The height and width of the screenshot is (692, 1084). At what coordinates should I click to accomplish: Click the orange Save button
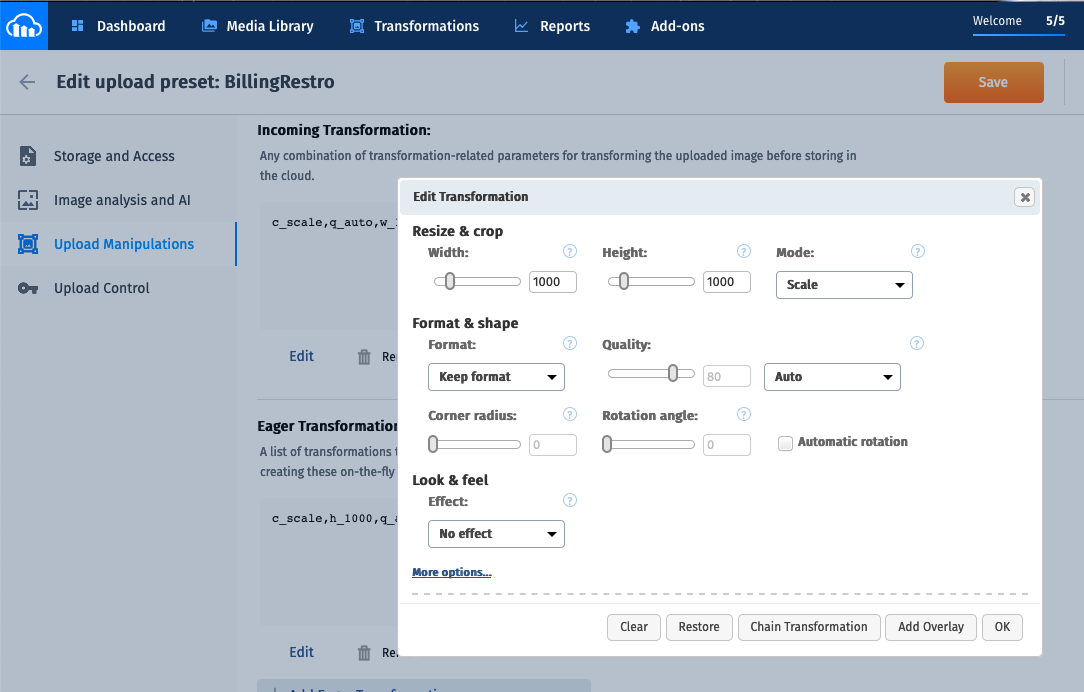point(993,82)
